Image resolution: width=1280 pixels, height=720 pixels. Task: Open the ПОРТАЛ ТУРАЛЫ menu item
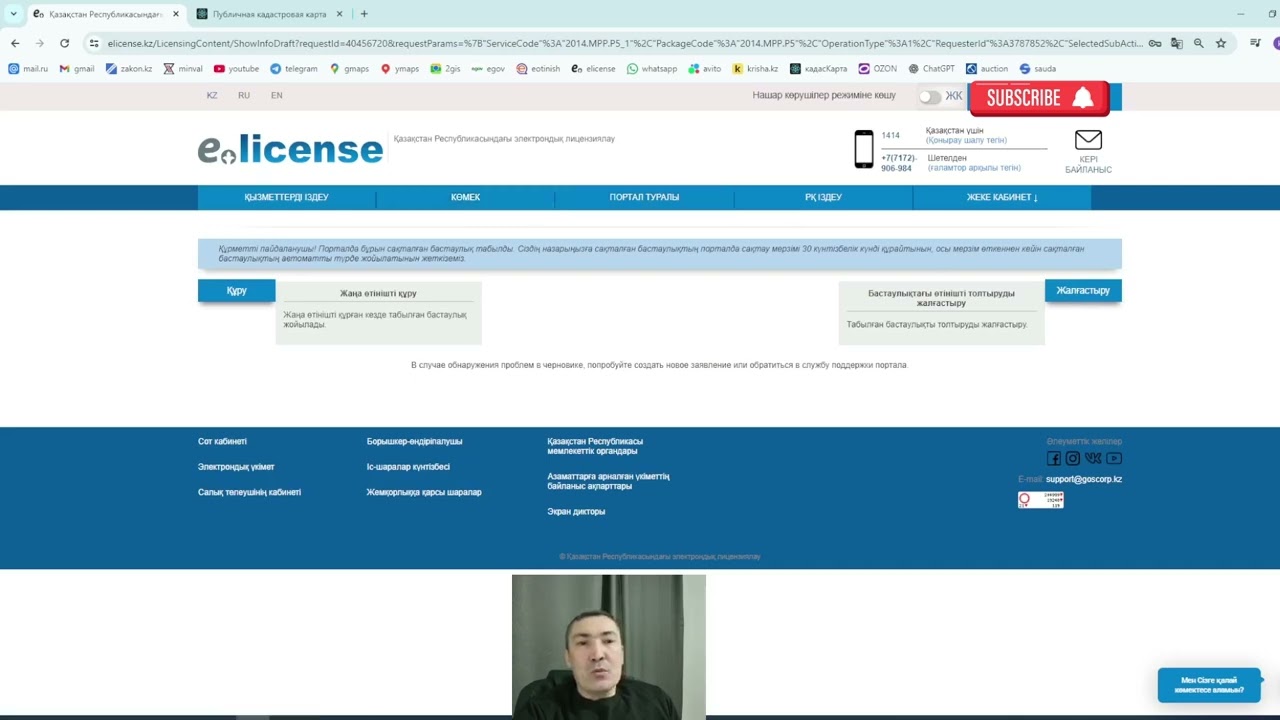(644, 197)
